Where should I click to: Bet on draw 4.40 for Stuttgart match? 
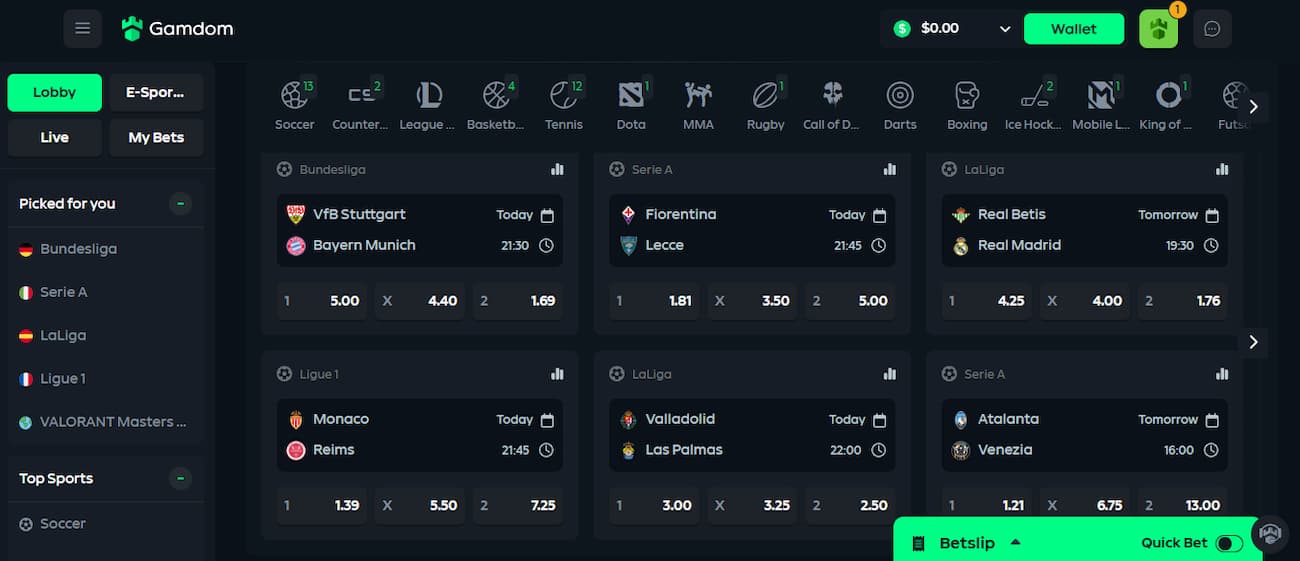[x=420, y=300]
